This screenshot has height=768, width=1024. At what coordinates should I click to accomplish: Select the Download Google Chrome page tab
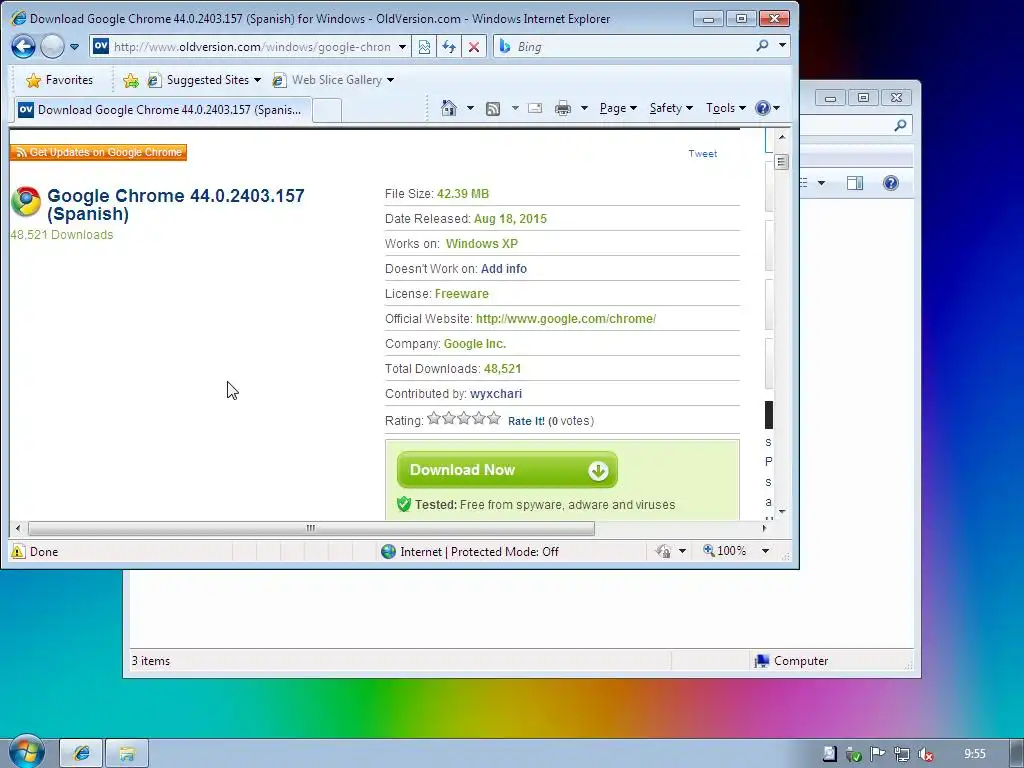coord(163,110)
